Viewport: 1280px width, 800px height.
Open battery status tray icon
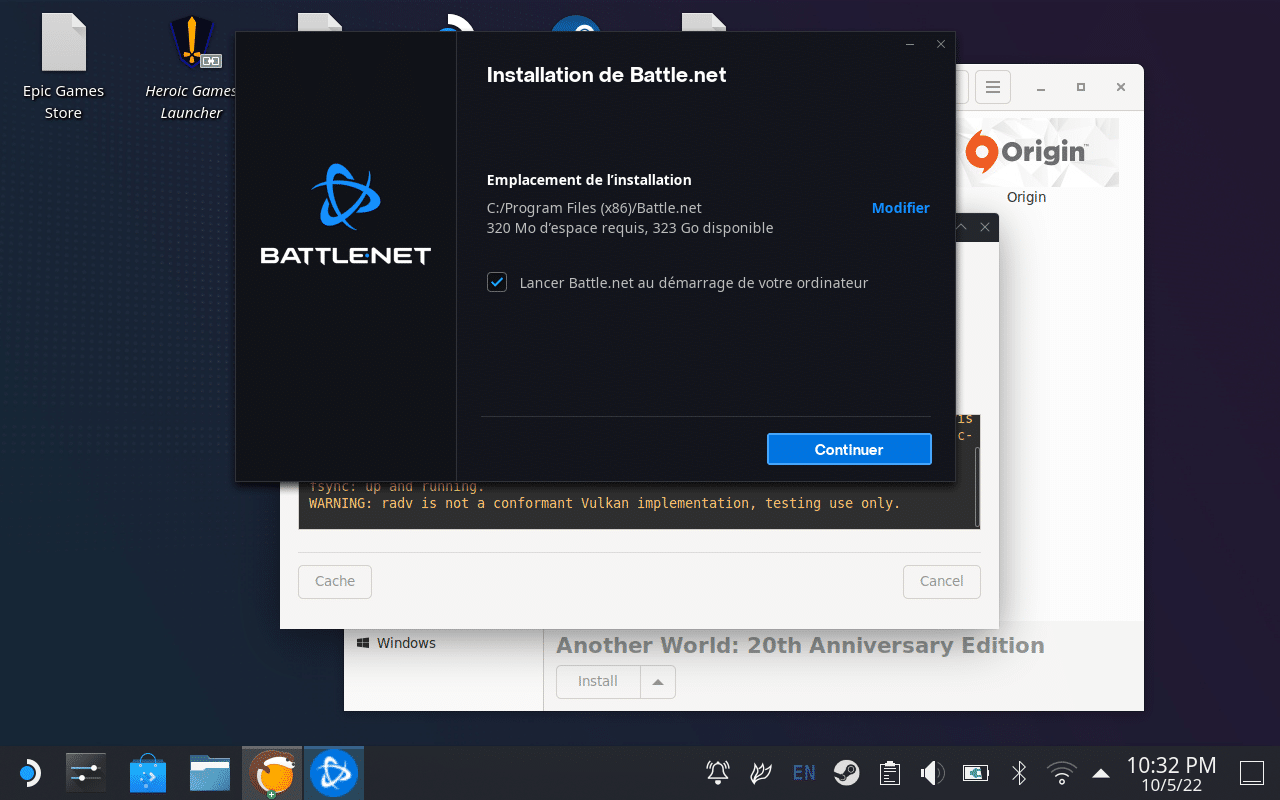click(x=975, y=772)
